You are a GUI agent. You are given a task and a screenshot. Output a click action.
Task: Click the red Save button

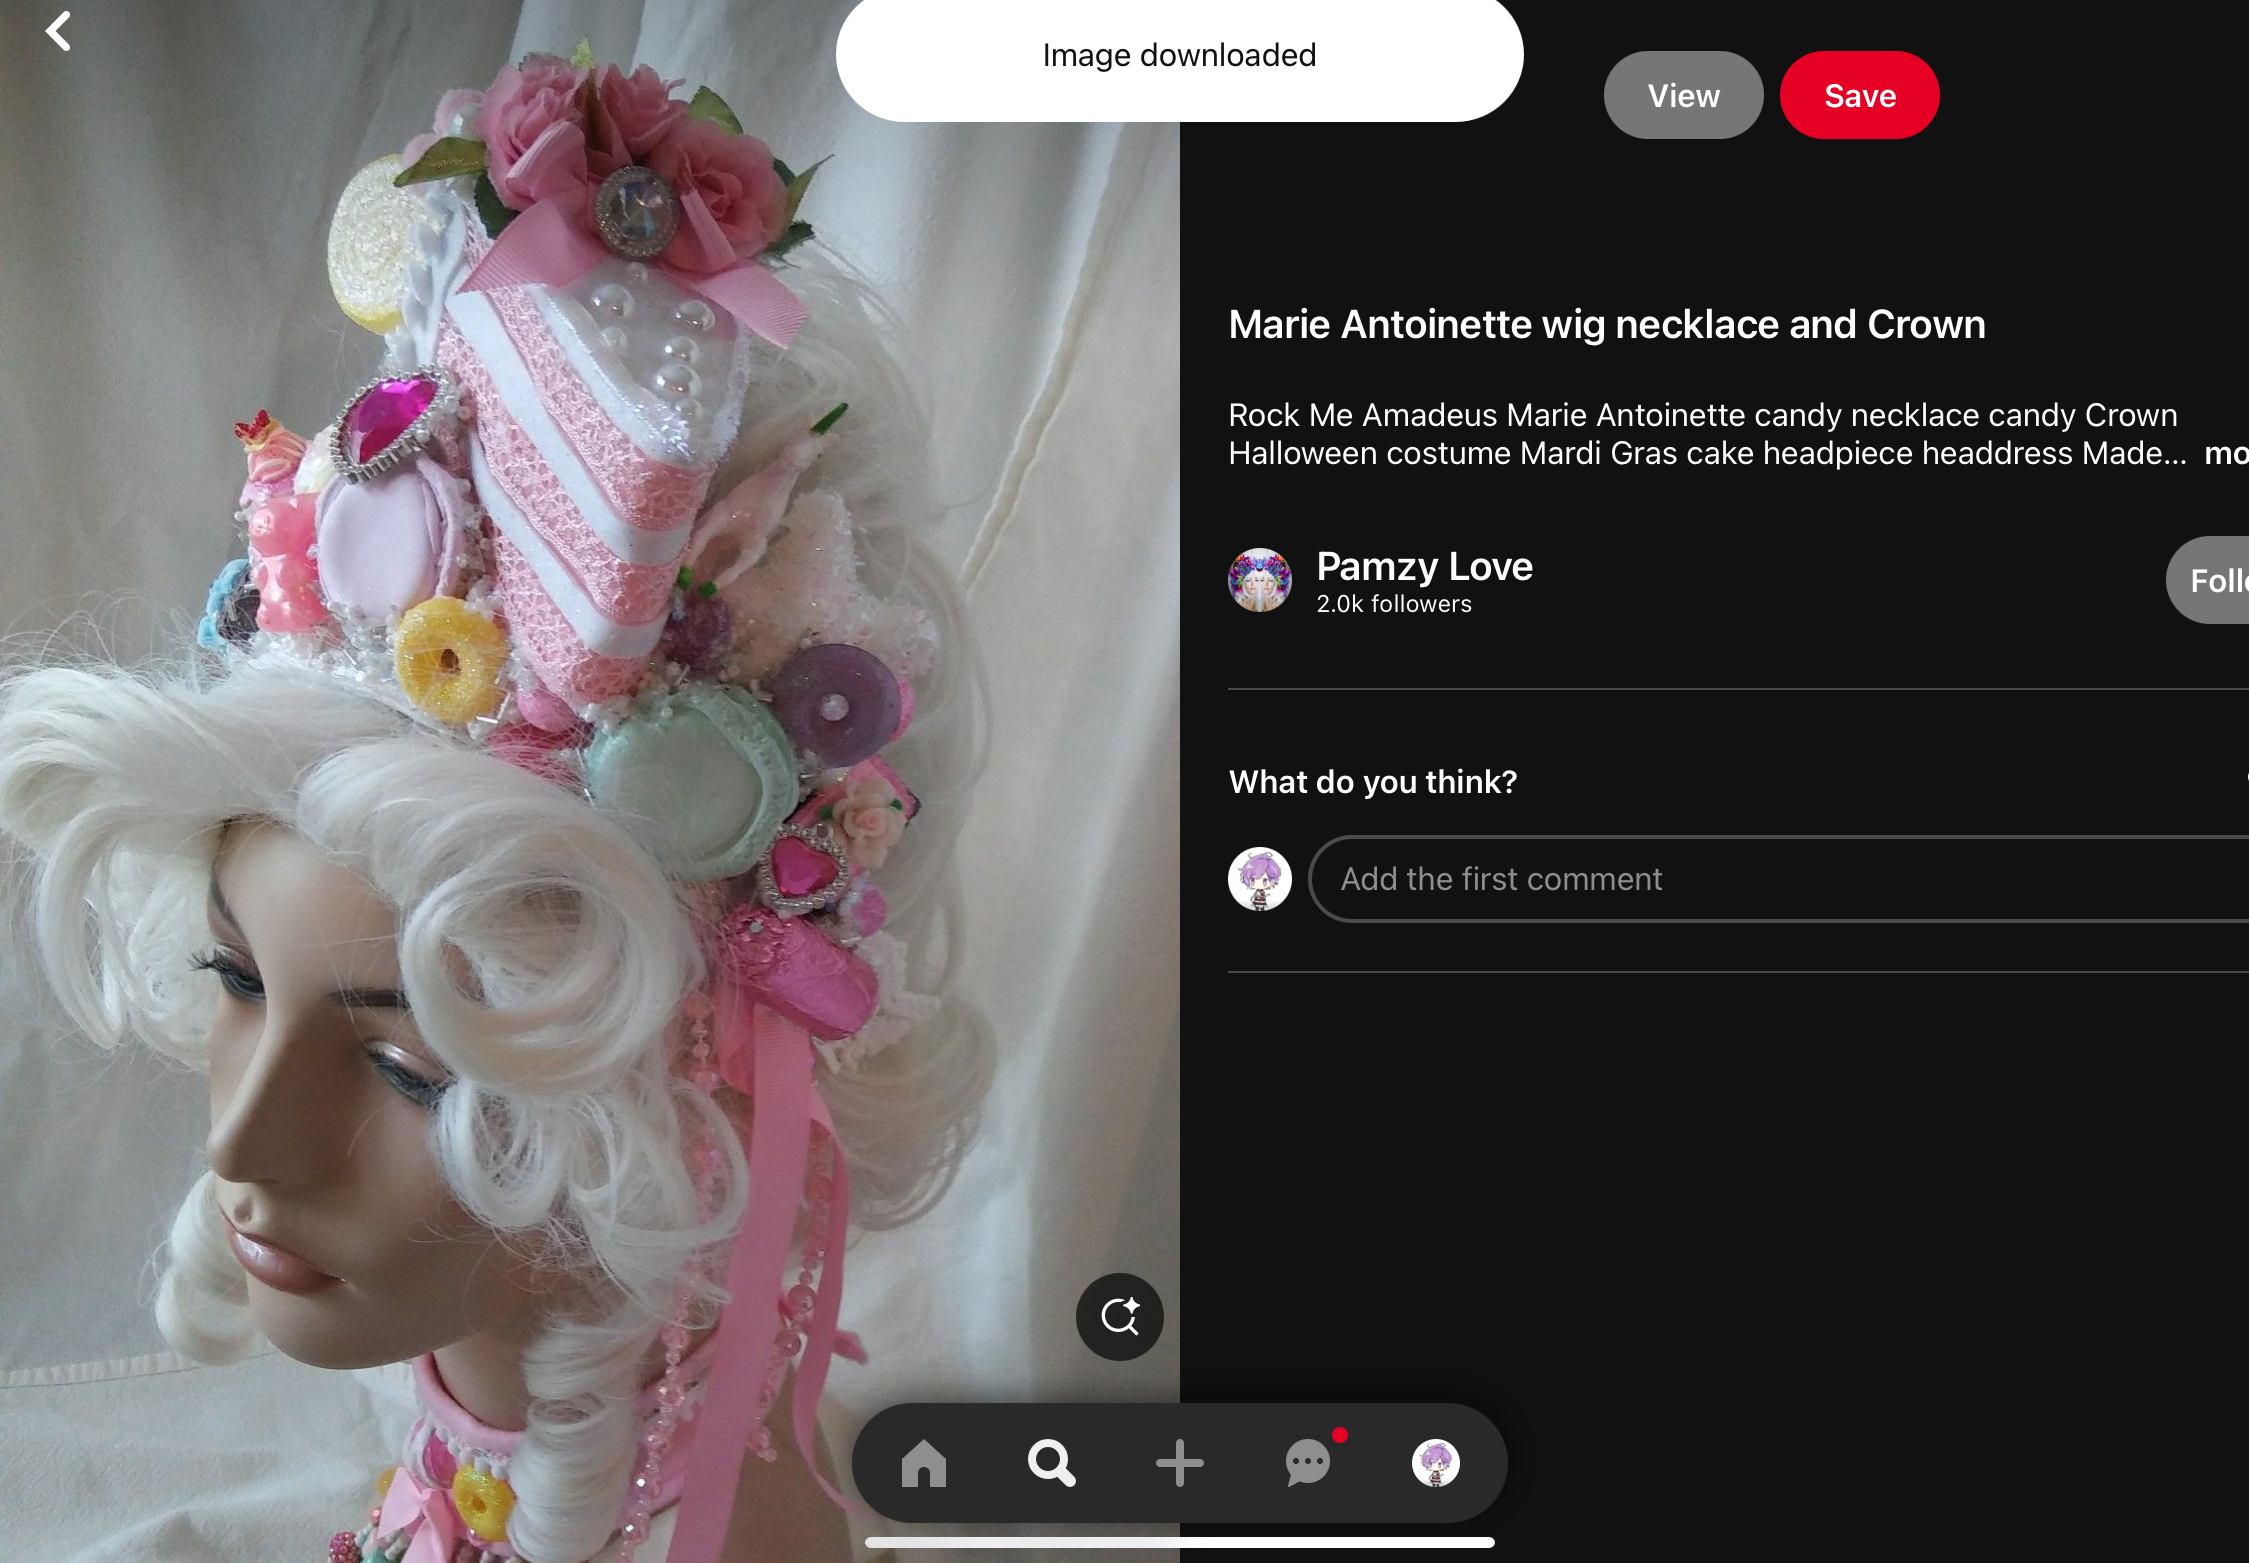click(1859, 95)
